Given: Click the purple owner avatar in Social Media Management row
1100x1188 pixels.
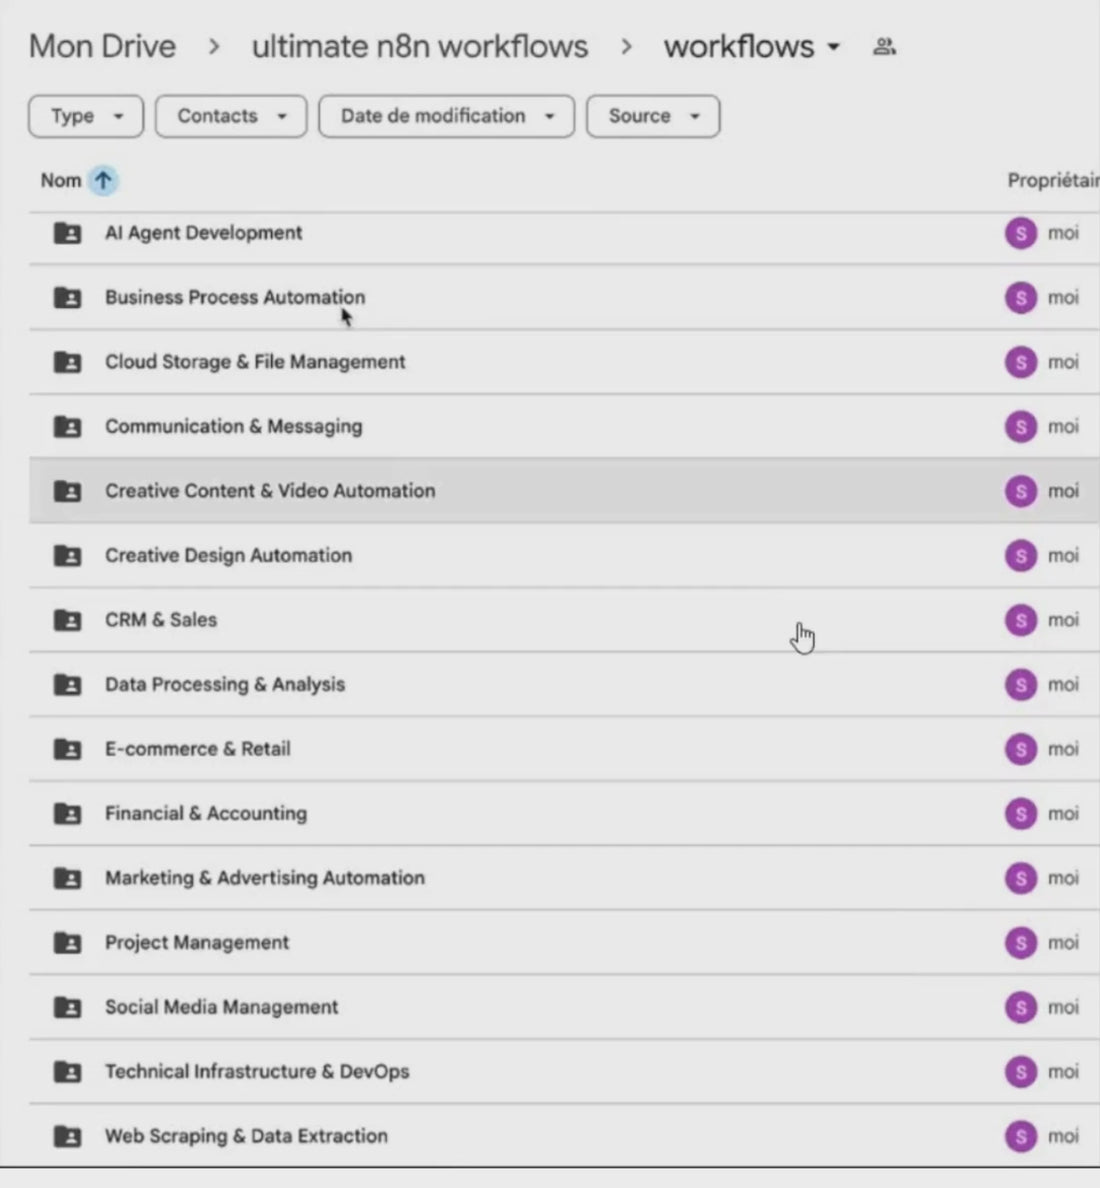Looking at the screenshot, I should [1020, 1007].
